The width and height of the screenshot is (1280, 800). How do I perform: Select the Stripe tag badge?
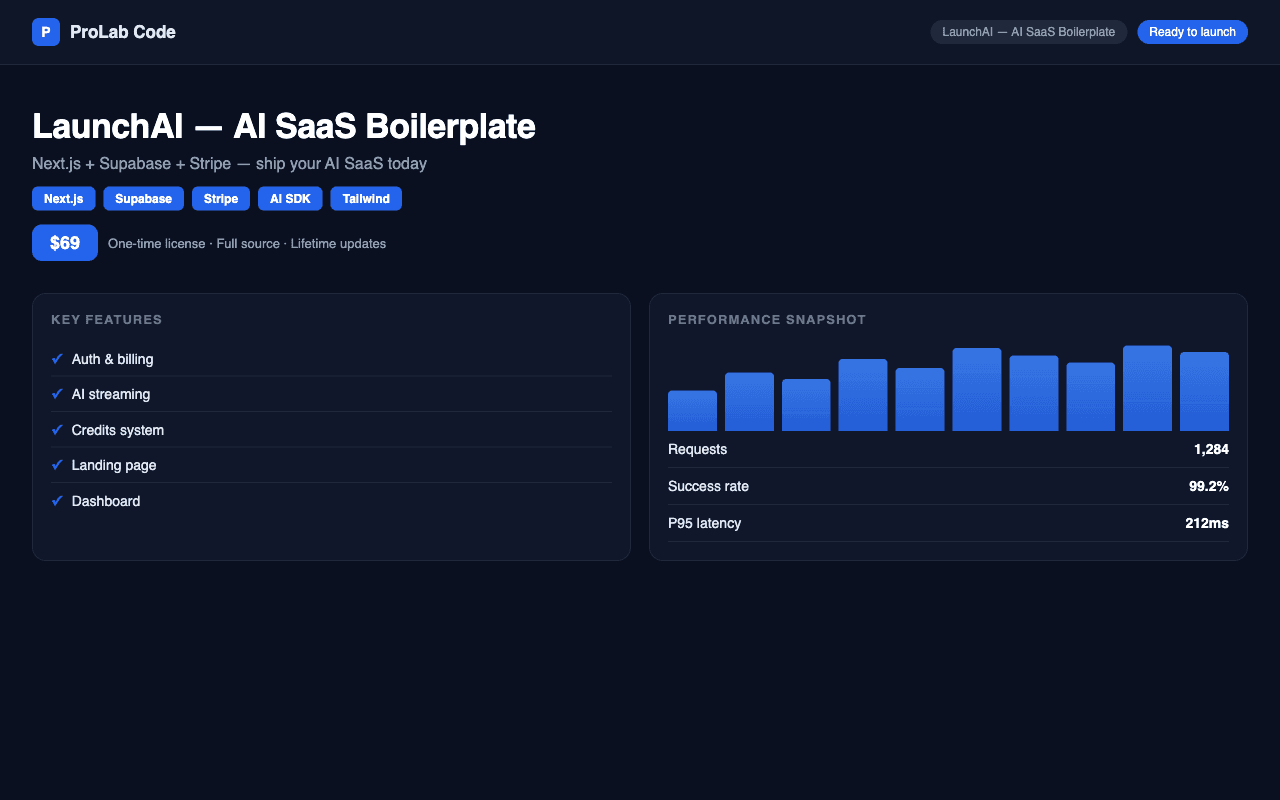click(x=221, y=199)
